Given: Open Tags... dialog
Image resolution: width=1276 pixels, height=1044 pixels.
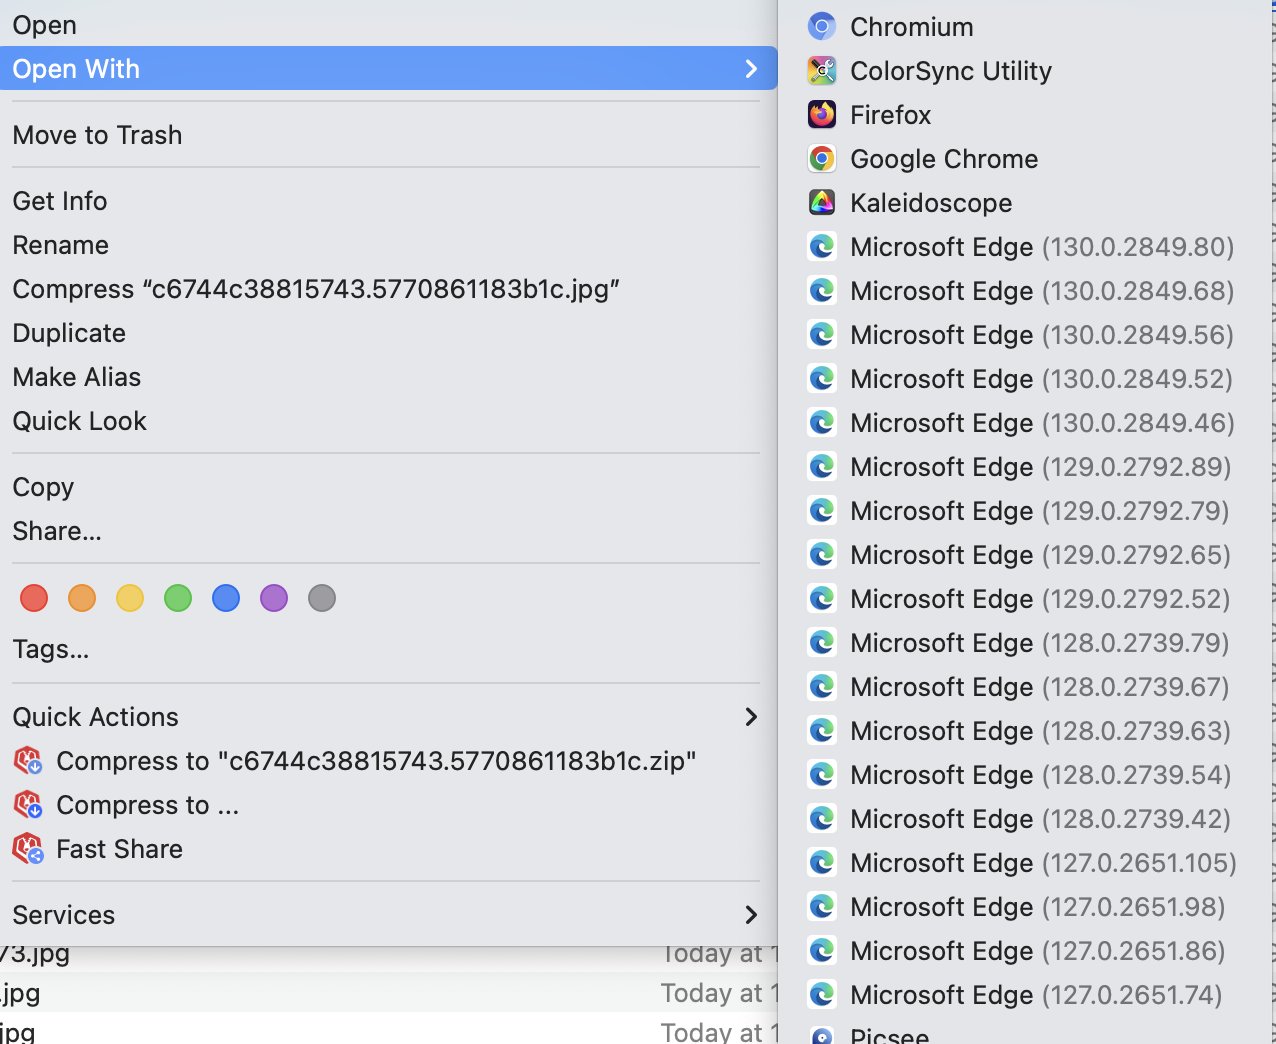Looking at the screenshot, I should point(388,649).
